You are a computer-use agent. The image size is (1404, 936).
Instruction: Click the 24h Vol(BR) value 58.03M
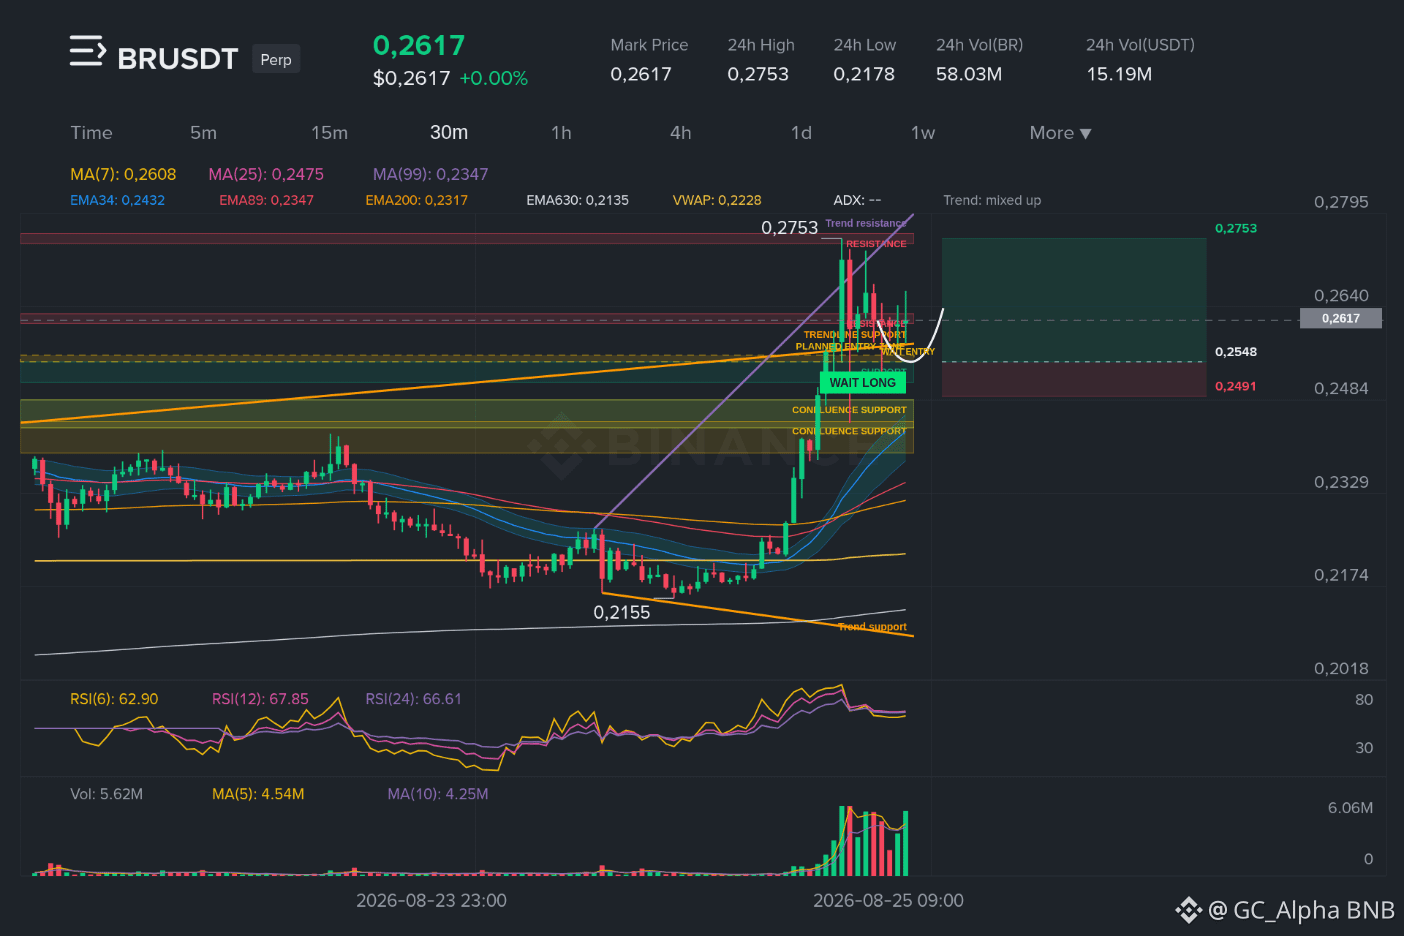click(969, 74)
